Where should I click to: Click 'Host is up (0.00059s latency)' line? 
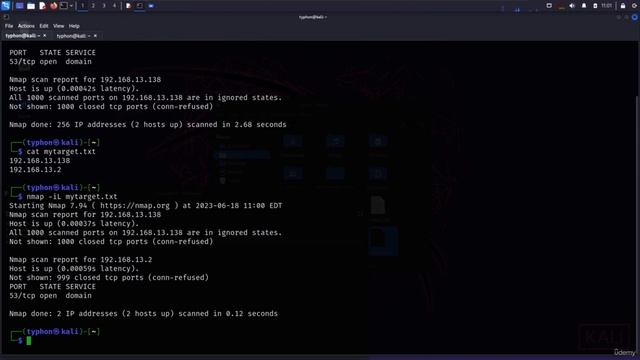74,269
